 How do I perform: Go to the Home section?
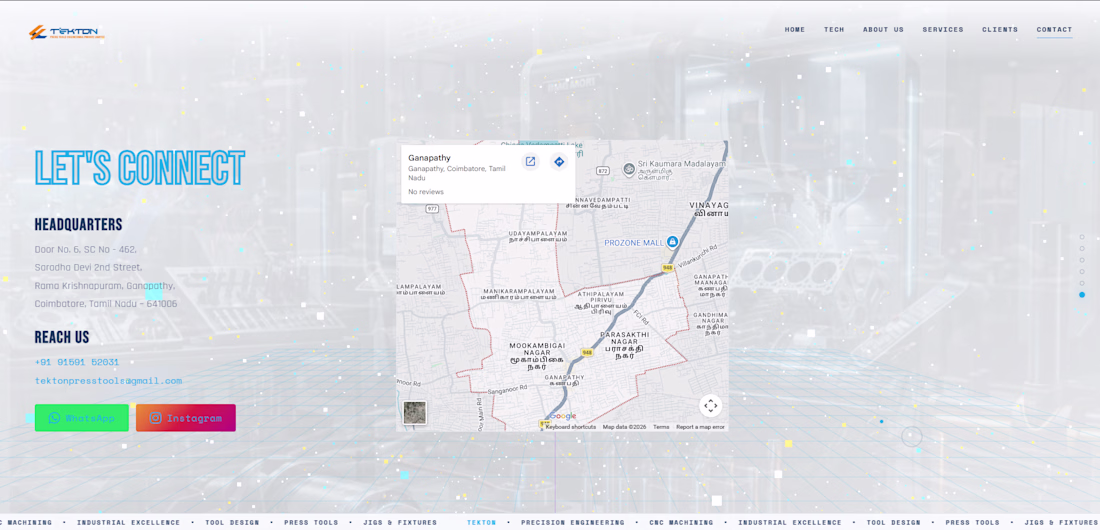[x=795, y=29]
